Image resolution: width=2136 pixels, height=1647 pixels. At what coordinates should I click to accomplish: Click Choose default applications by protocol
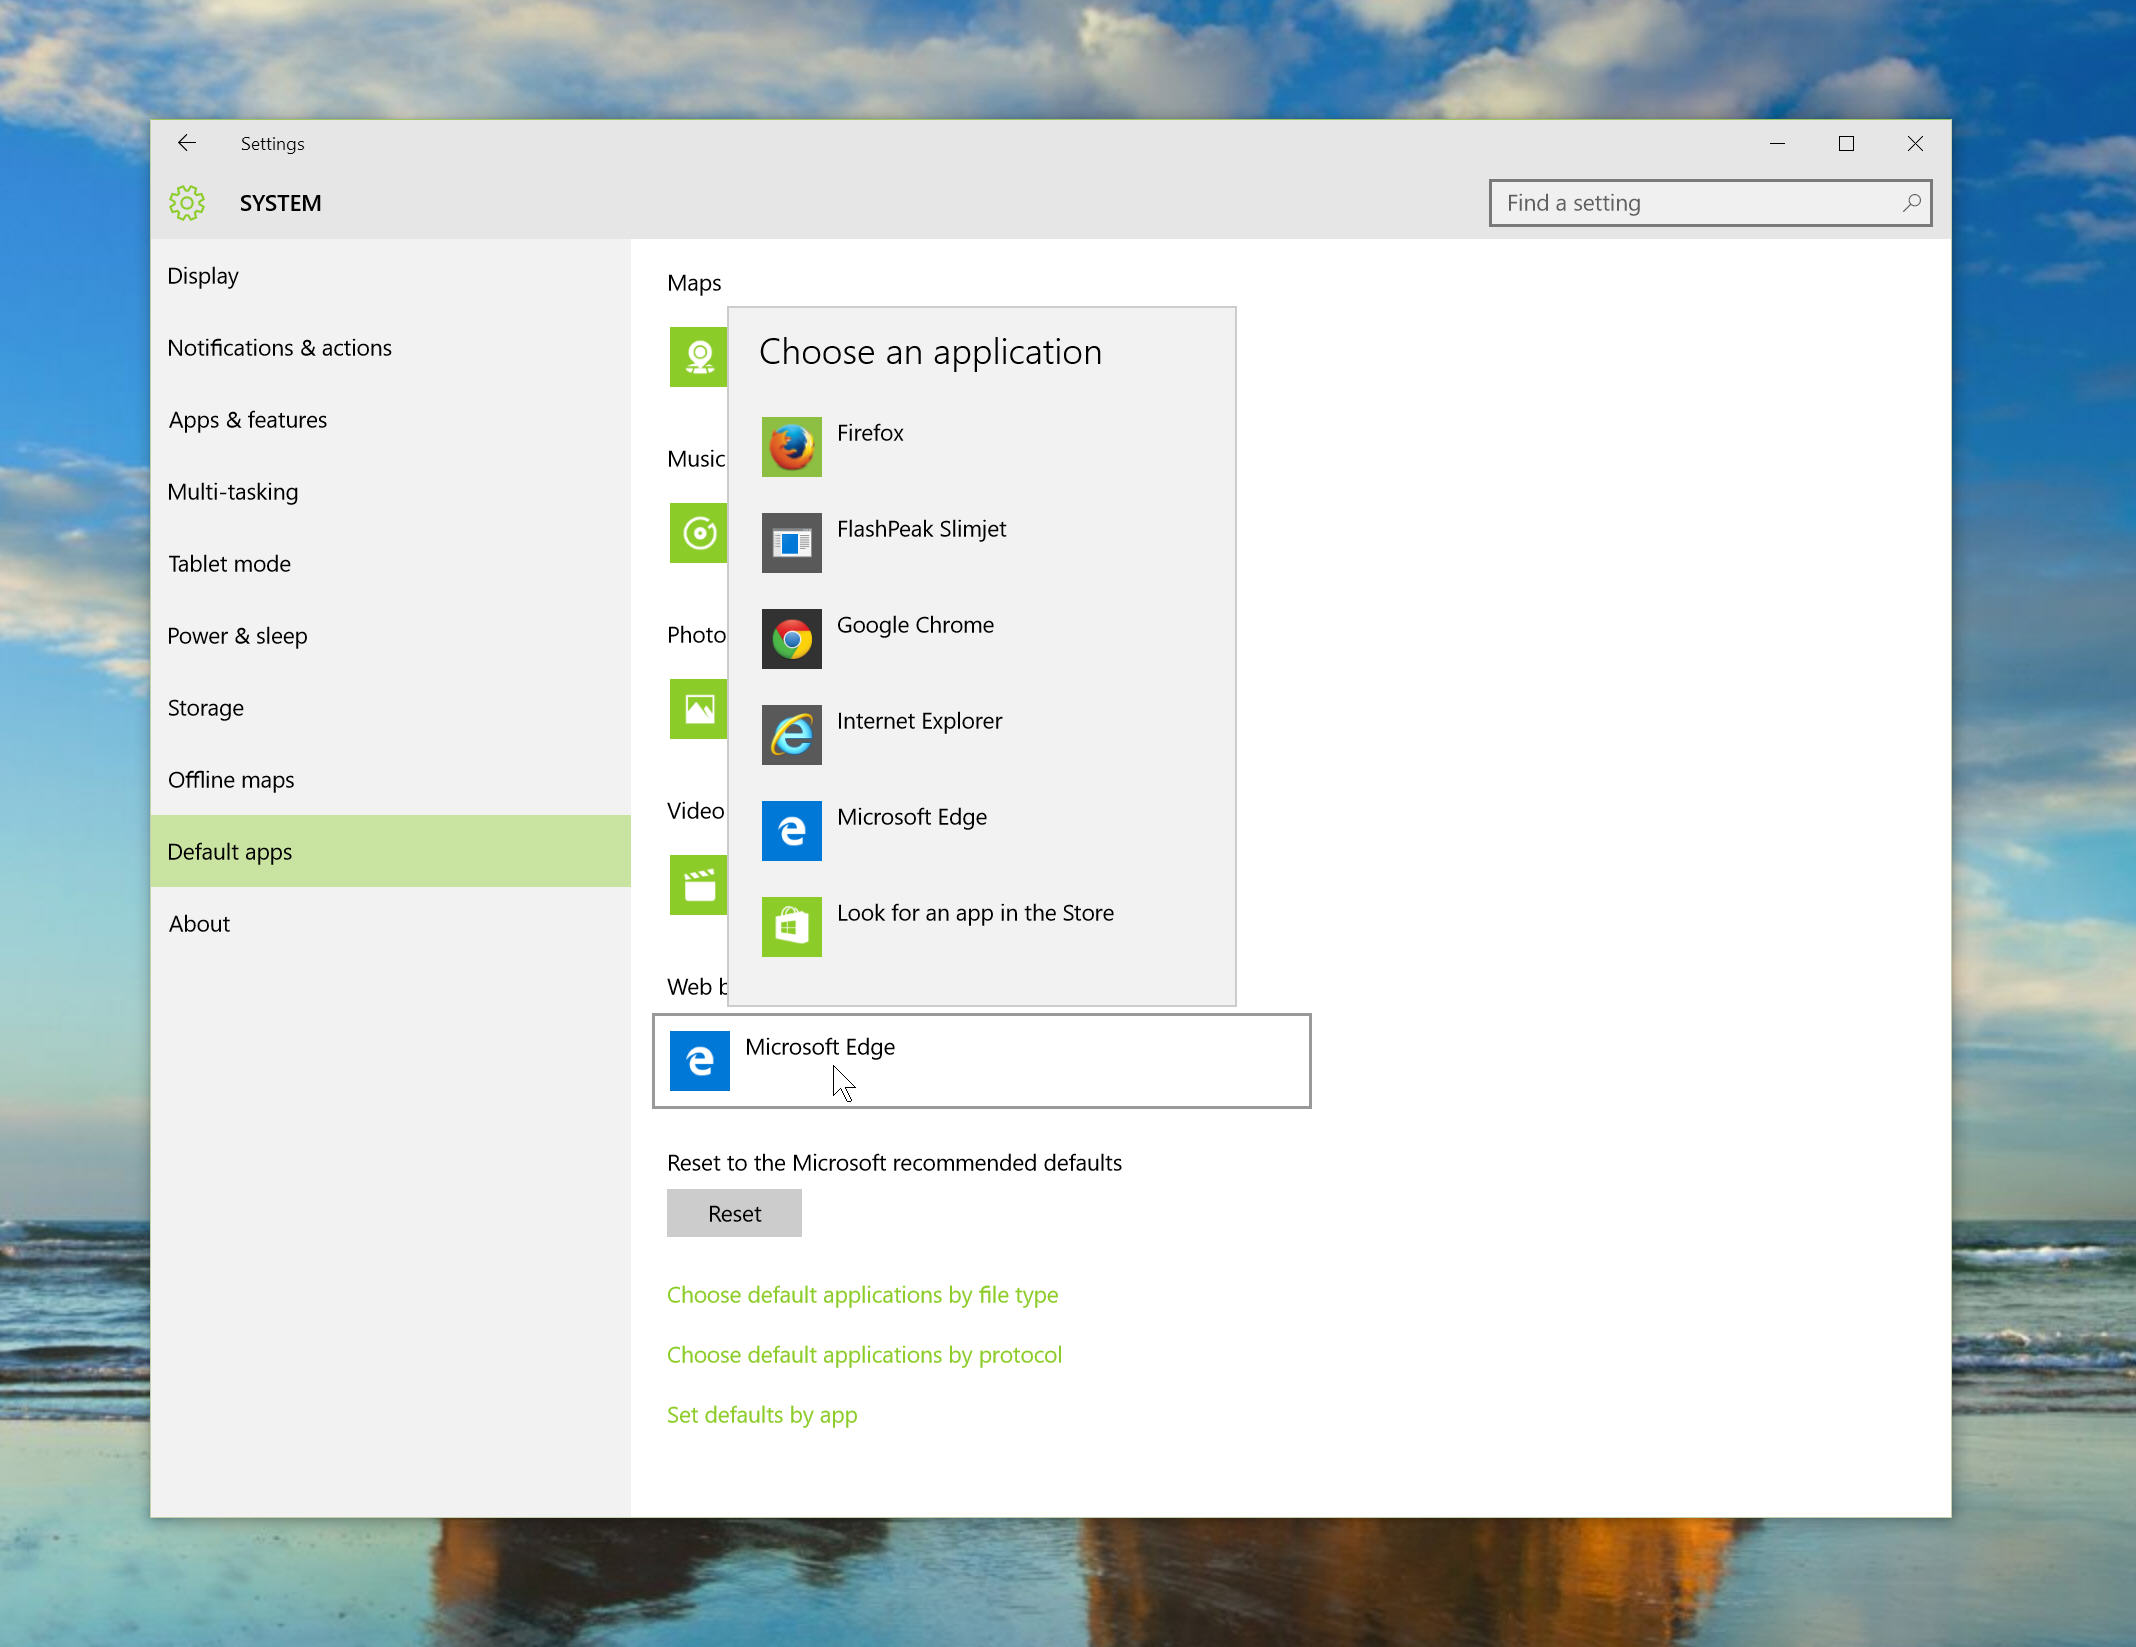[863, 1353]
